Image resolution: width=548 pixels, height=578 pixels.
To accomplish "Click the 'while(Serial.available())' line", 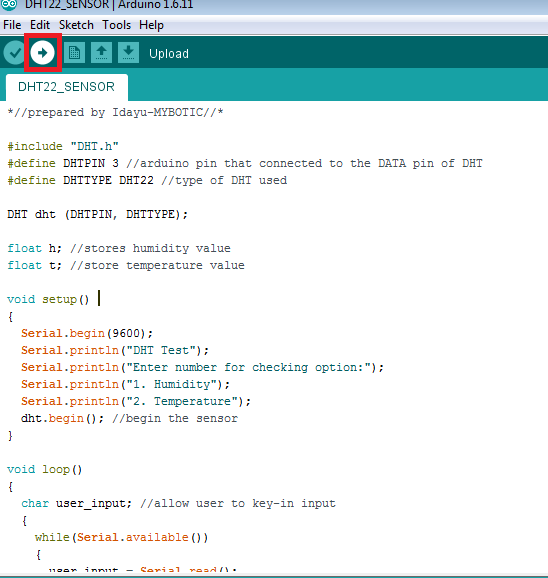I will point(122,537).
